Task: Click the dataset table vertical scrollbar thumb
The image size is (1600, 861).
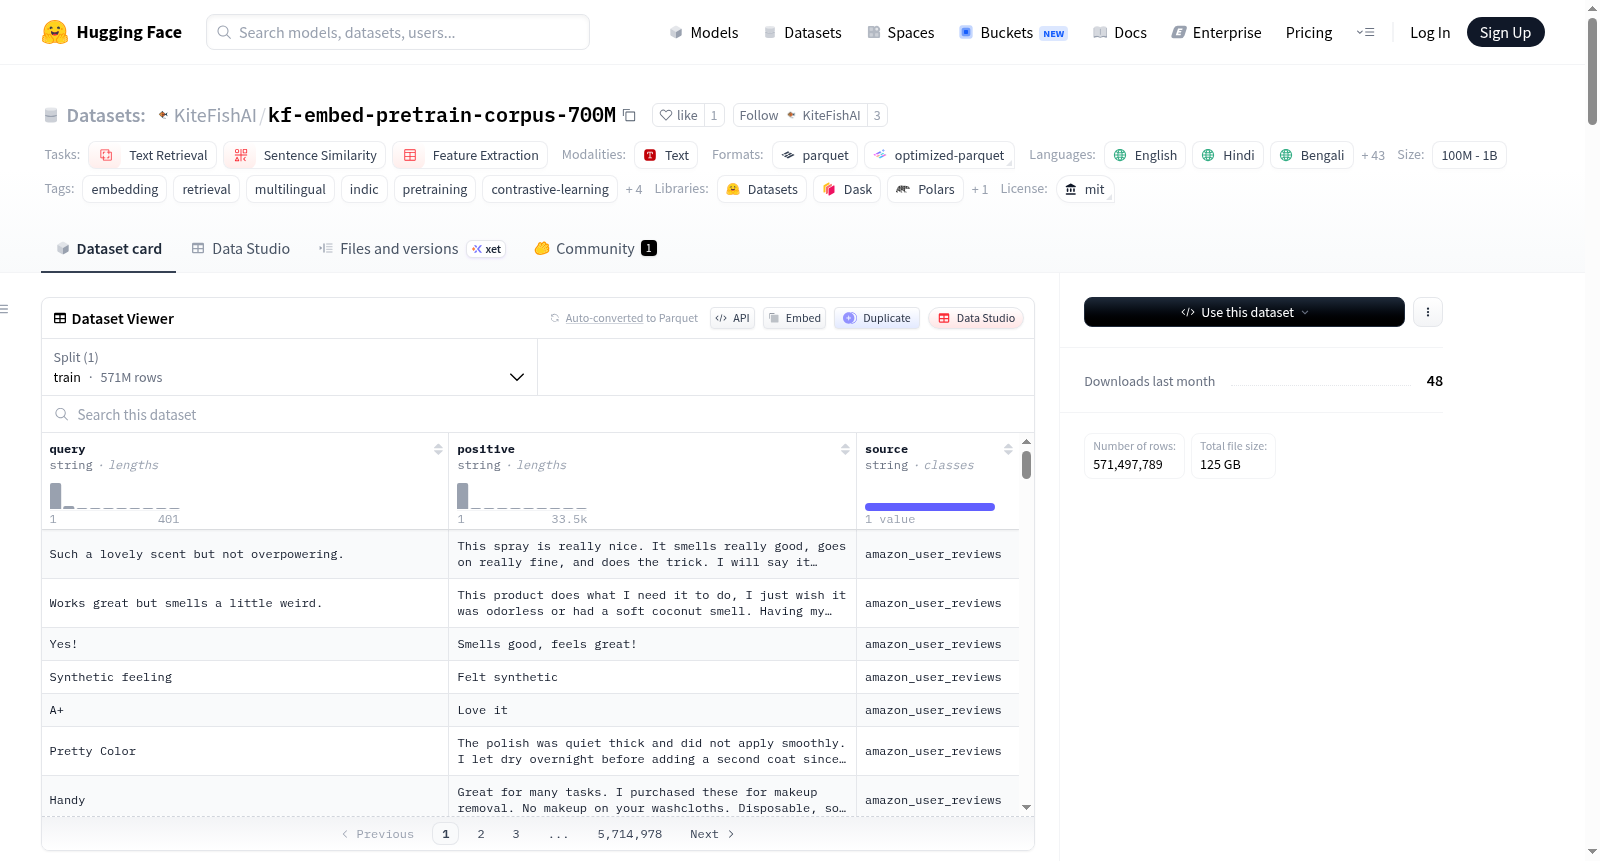Action: pyautogui.click(x=1026, y=464)
